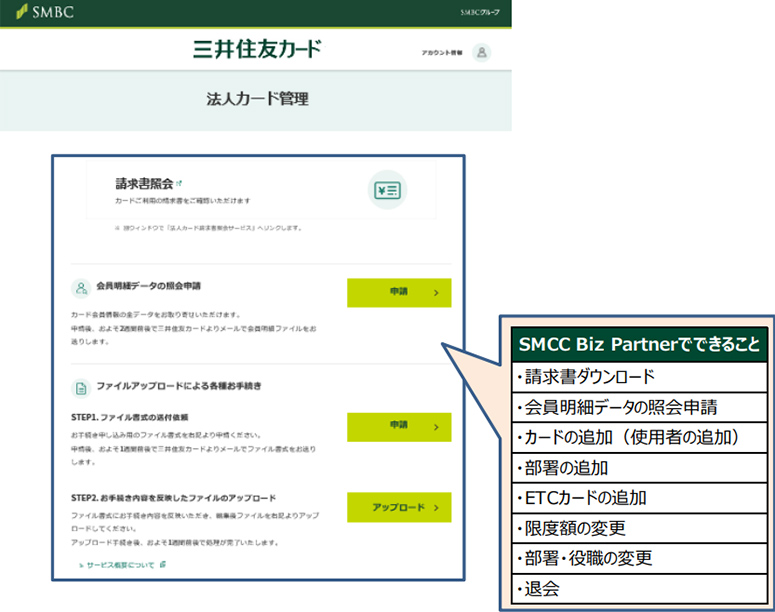Select the ETCカードの追加 row

point(639,498)
